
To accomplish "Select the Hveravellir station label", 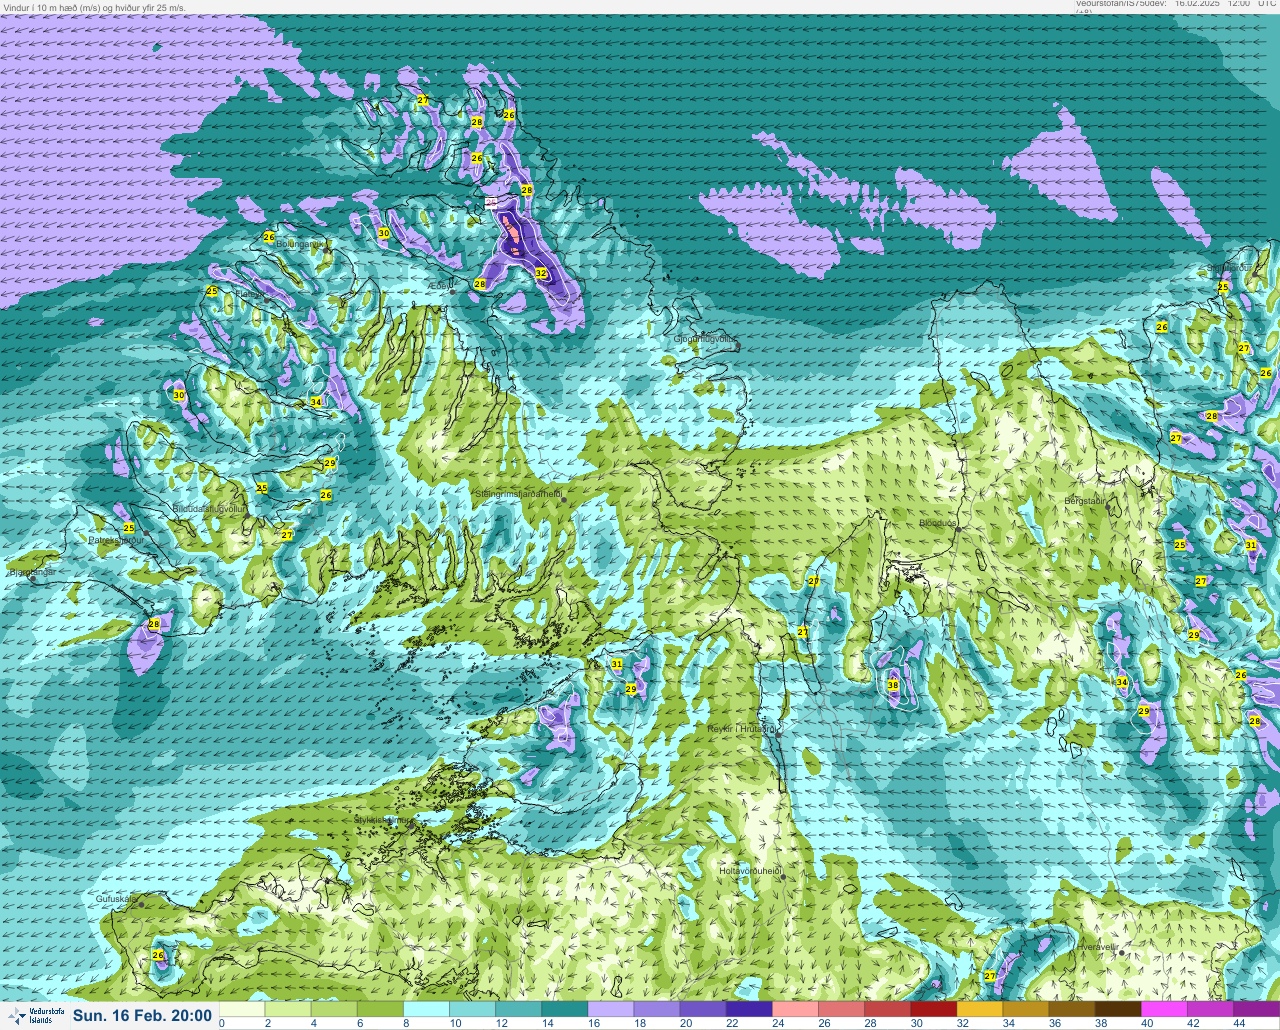I will click(x=1097, y=945).
